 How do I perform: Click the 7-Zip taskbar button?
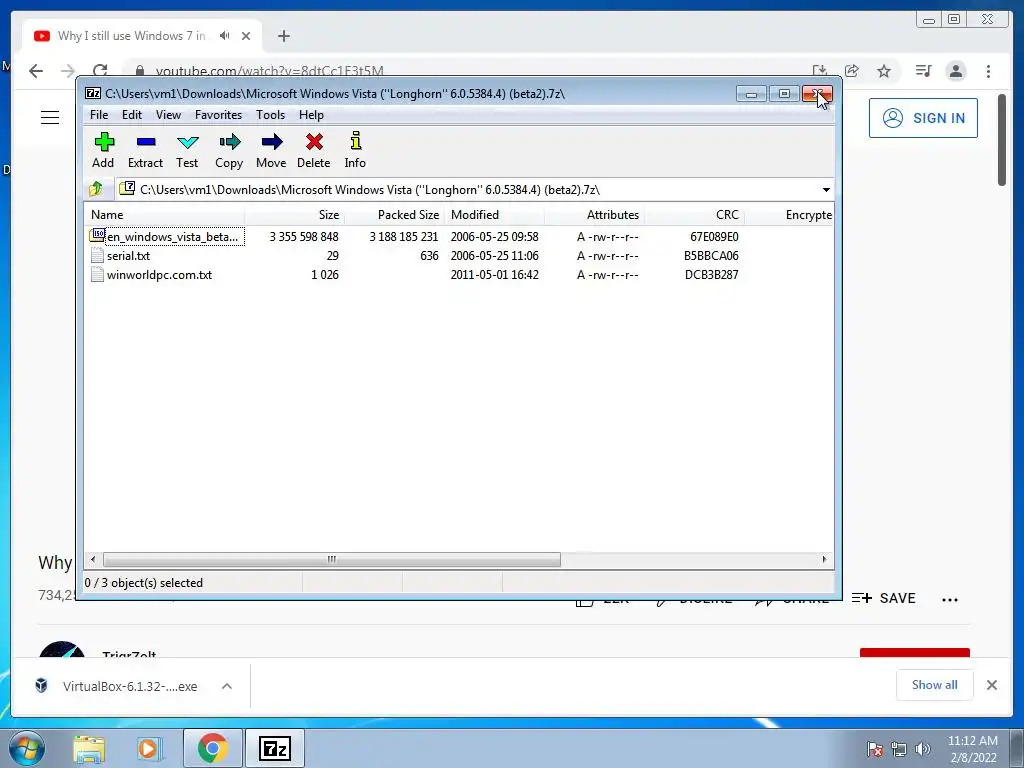pos(275,748)
